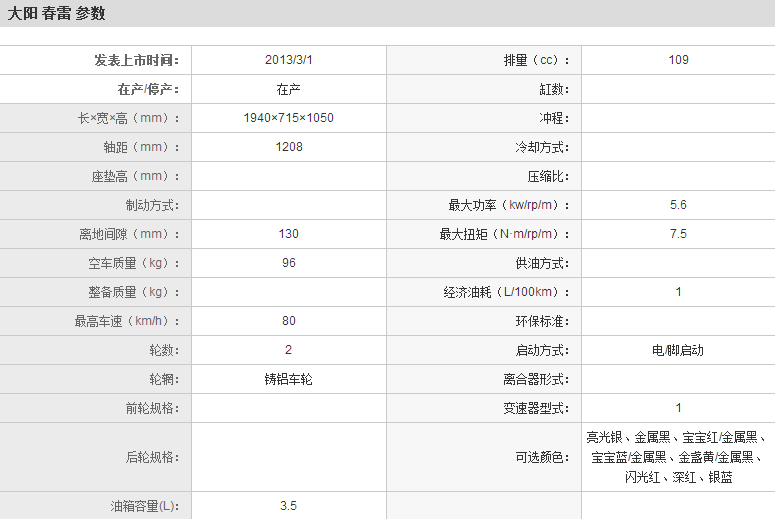Select the available colors list text
This screenshot has width=775, height=519.
point(678,457)
